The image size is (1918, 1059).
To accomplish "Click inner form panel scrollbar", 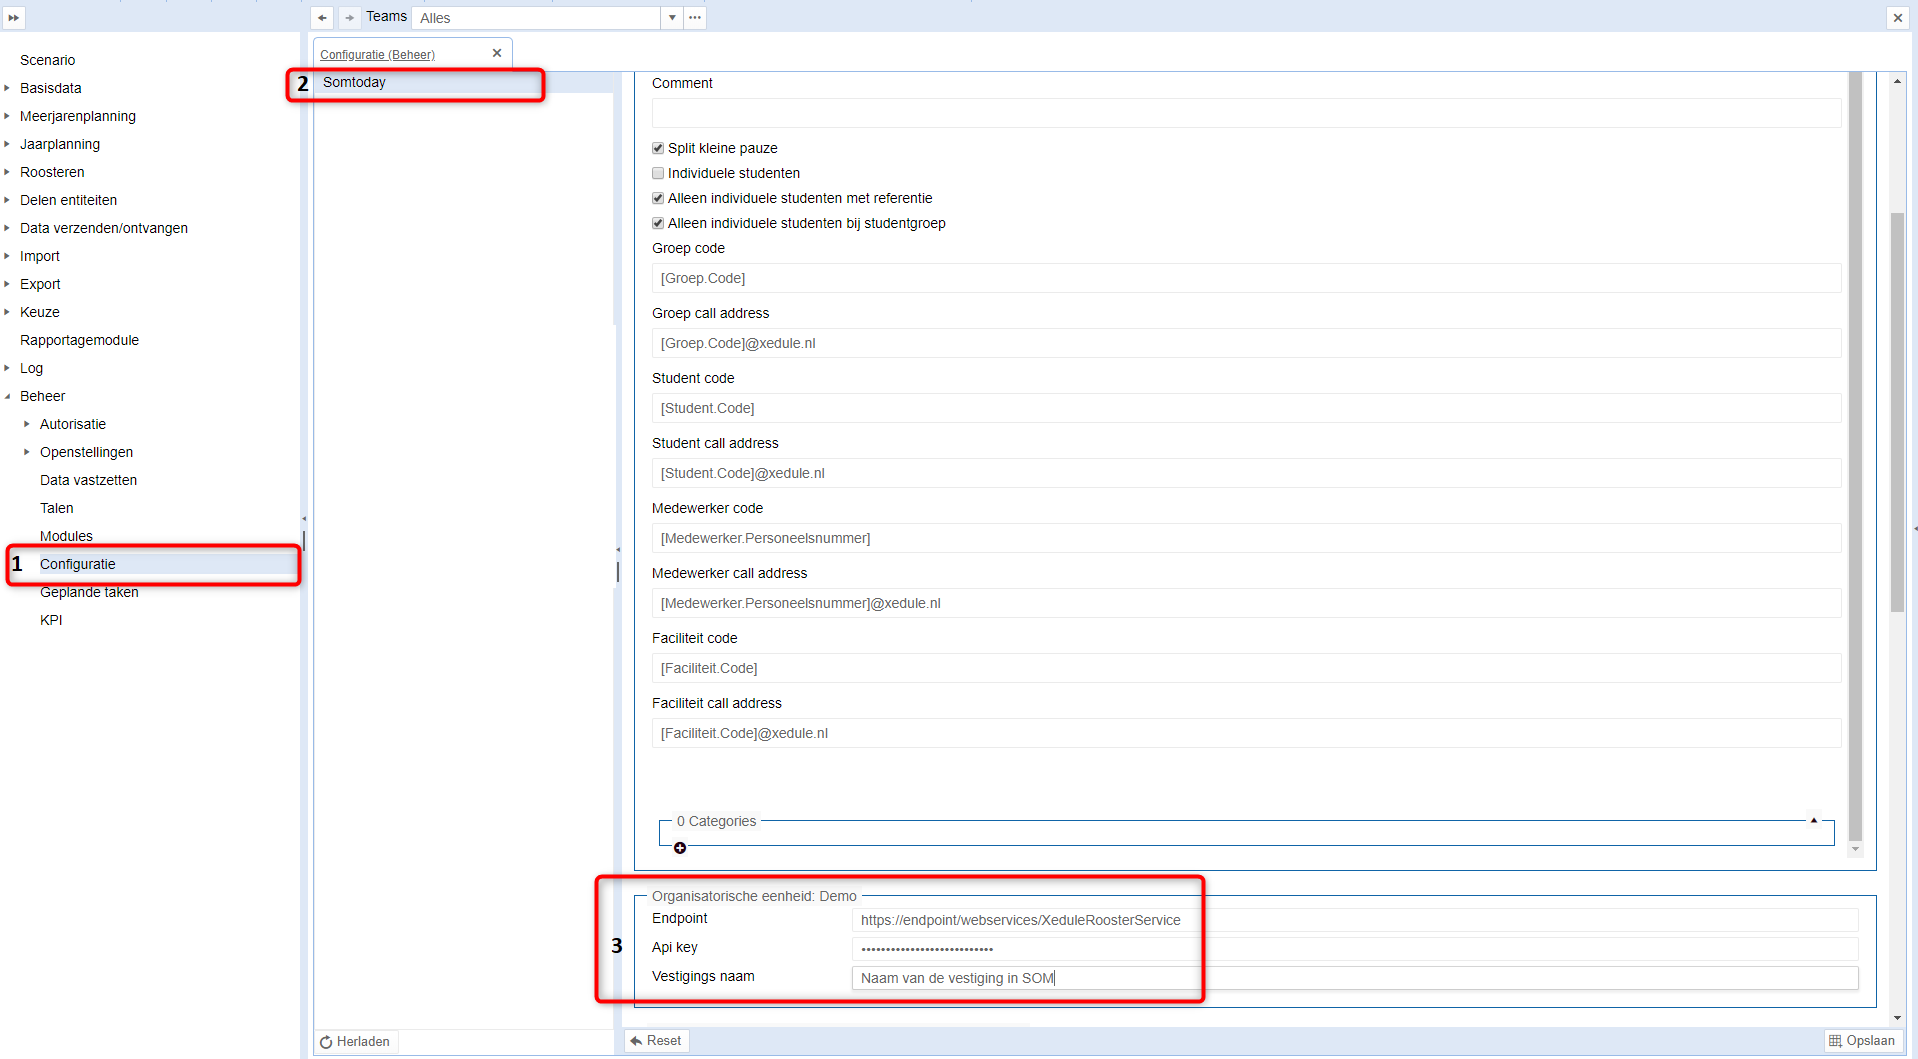I will click(x=1855, y=456).
